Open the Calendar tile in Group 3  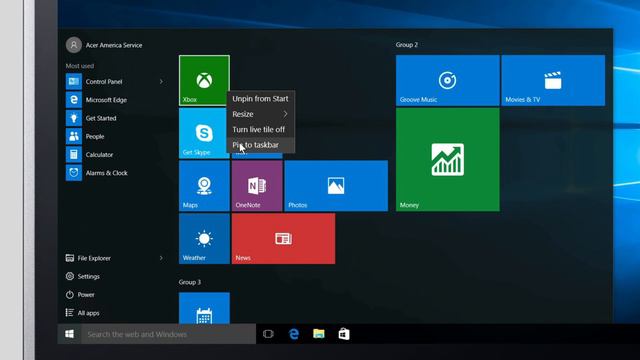pyautogui.click(x=204, y=308)
